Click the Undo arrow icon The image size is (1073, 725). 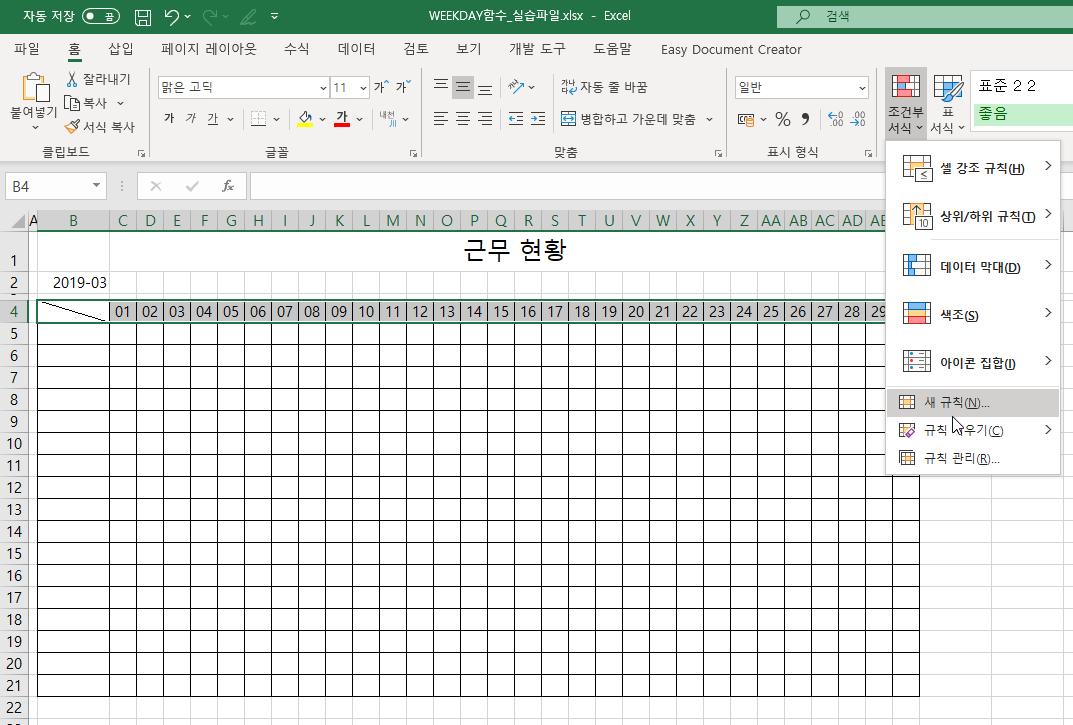[172, 16]
